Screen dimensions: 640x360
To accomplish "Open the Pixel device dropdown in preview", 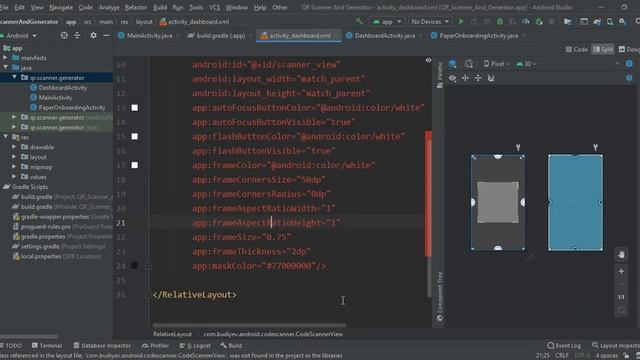I will point(497,64).
